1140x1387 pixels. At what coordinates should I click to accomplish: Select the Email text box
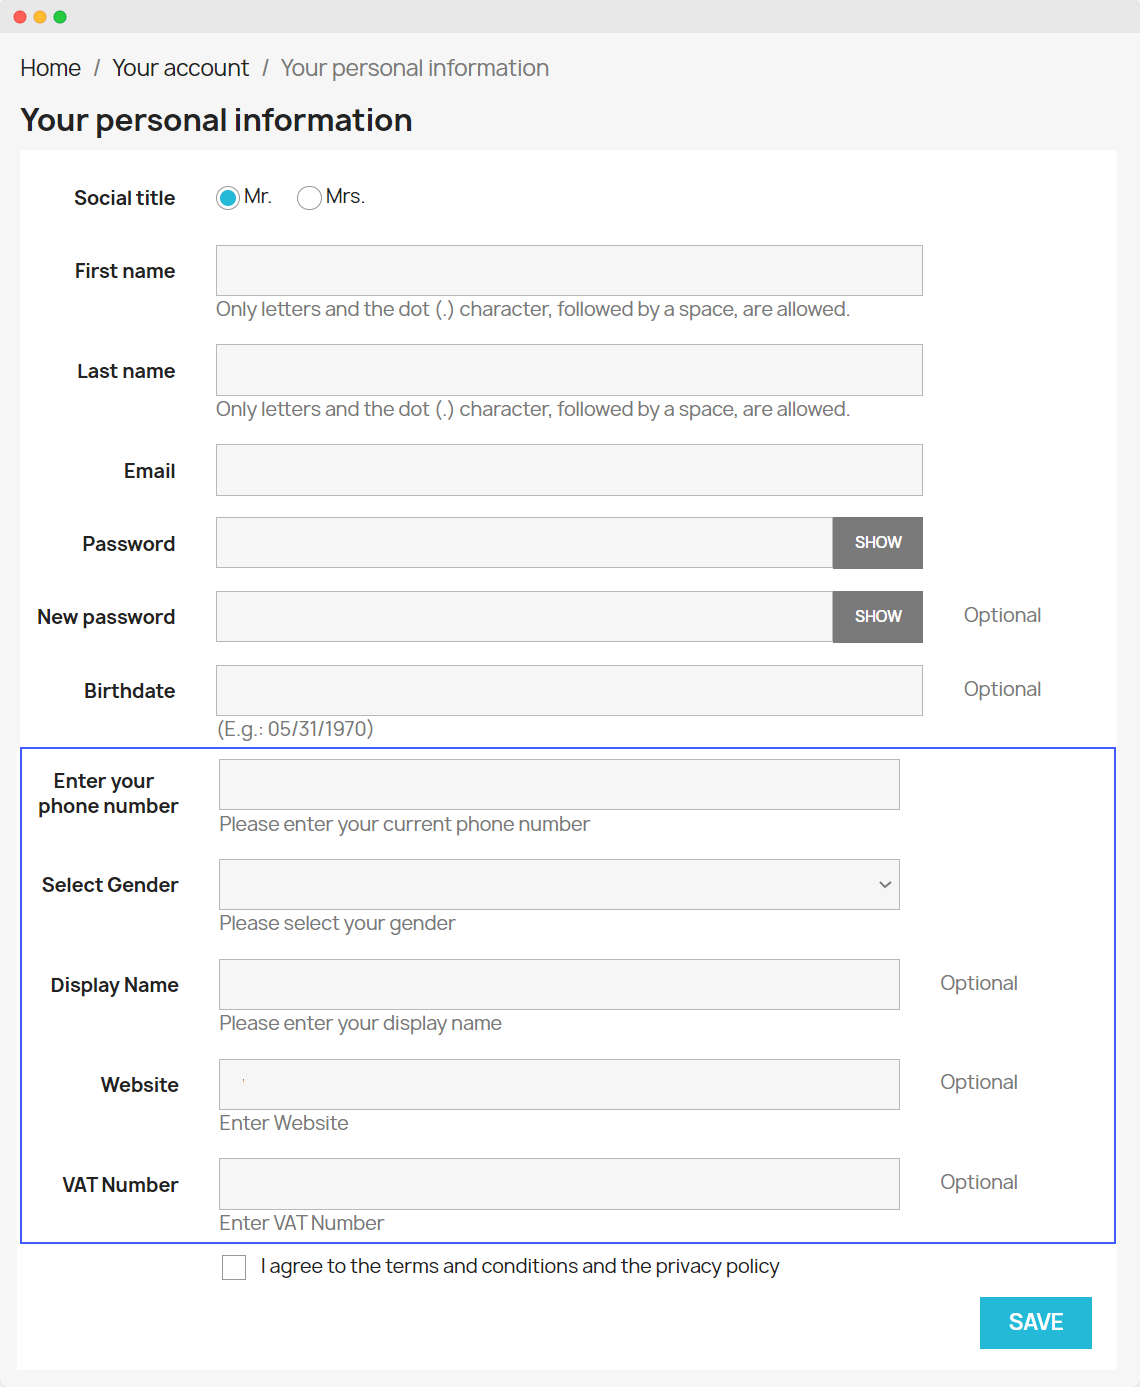tap(568, 471)
